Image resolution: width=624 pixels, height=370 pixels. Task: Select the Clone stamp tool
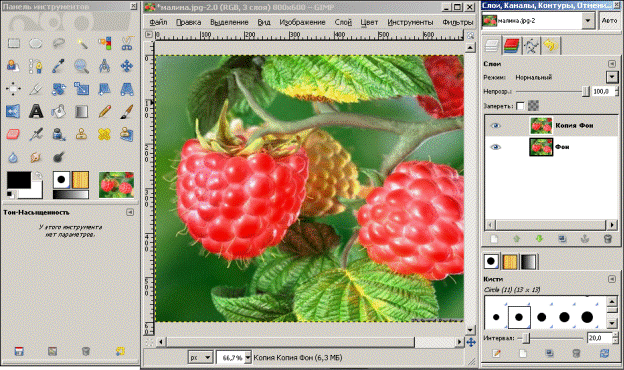pos(82,134)
